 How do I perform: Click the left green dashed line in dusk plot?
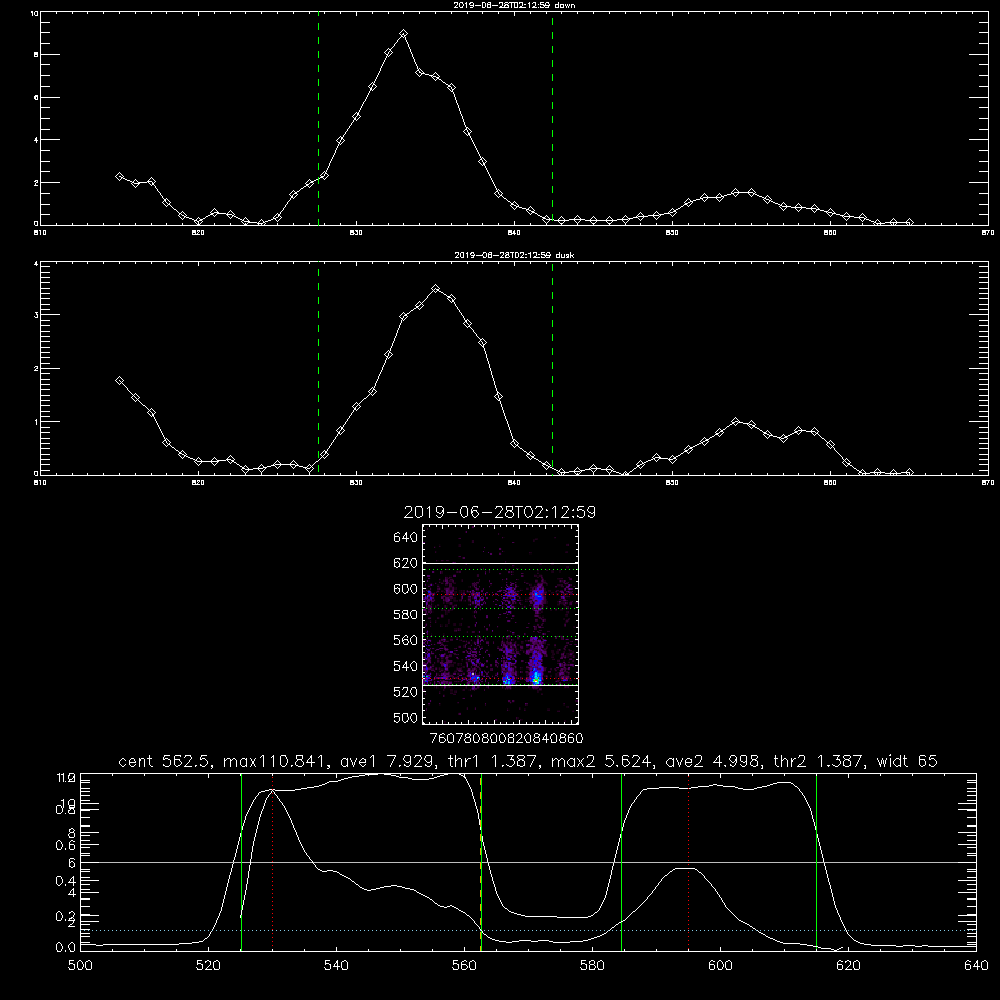(318, 369)
